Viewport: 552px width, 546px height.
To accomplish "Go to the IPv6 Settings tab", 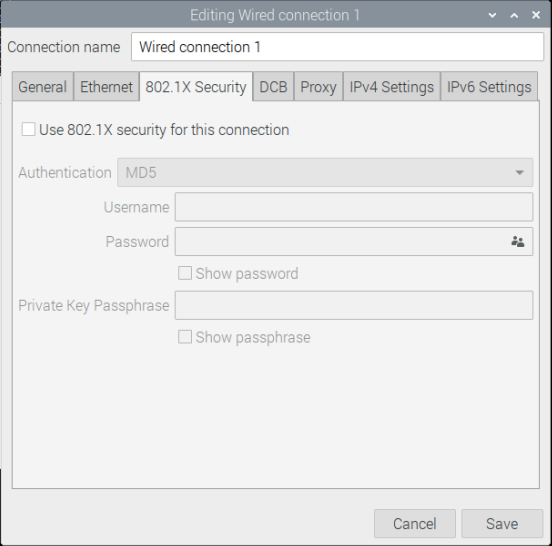I will coord(489,87).
